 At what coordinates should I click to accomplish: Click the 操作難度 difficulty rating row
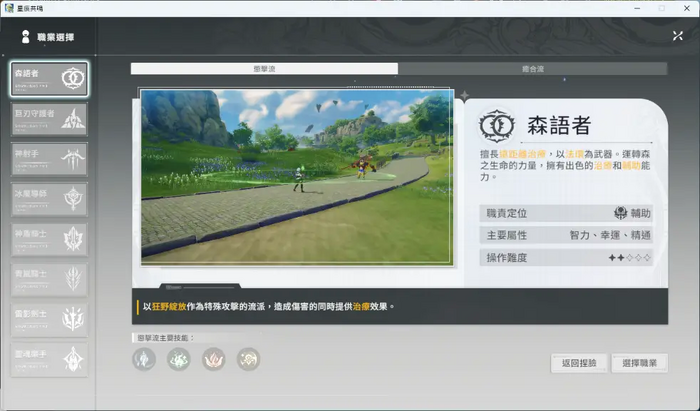pos(566,257)
